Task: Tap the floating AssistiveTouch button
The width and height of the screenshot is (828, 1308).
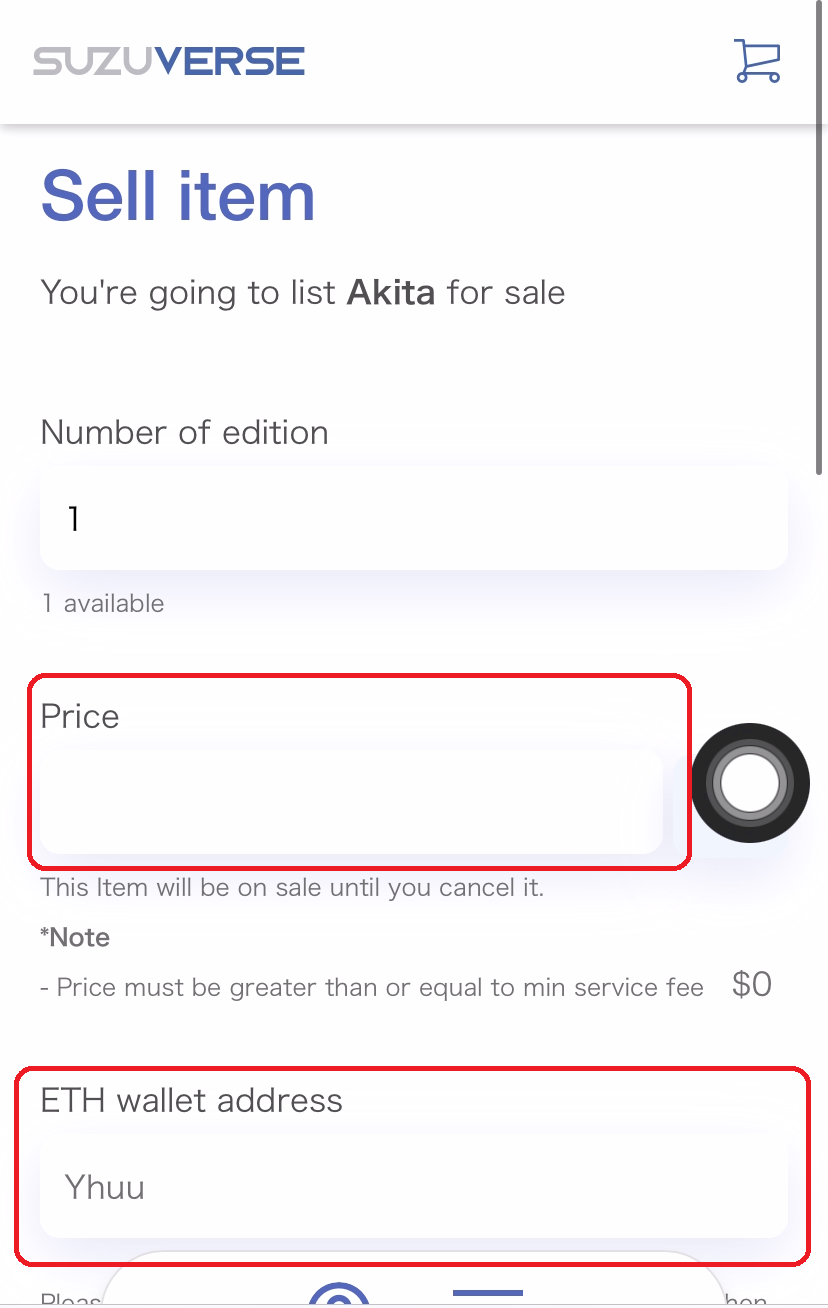Action: tap(750, 782)
